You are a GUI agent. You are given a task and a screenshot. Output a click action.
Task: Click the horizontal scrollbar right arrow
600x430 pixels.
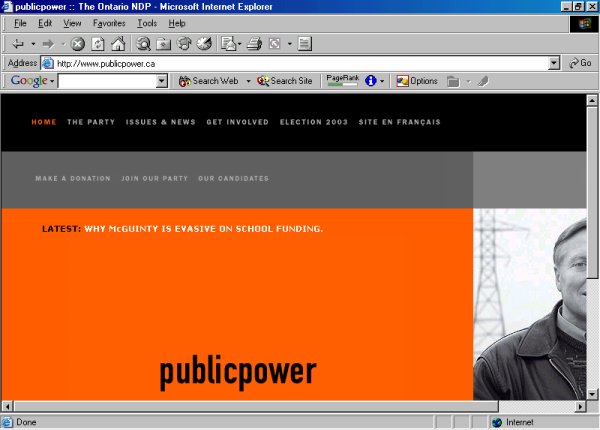point(580,406)
